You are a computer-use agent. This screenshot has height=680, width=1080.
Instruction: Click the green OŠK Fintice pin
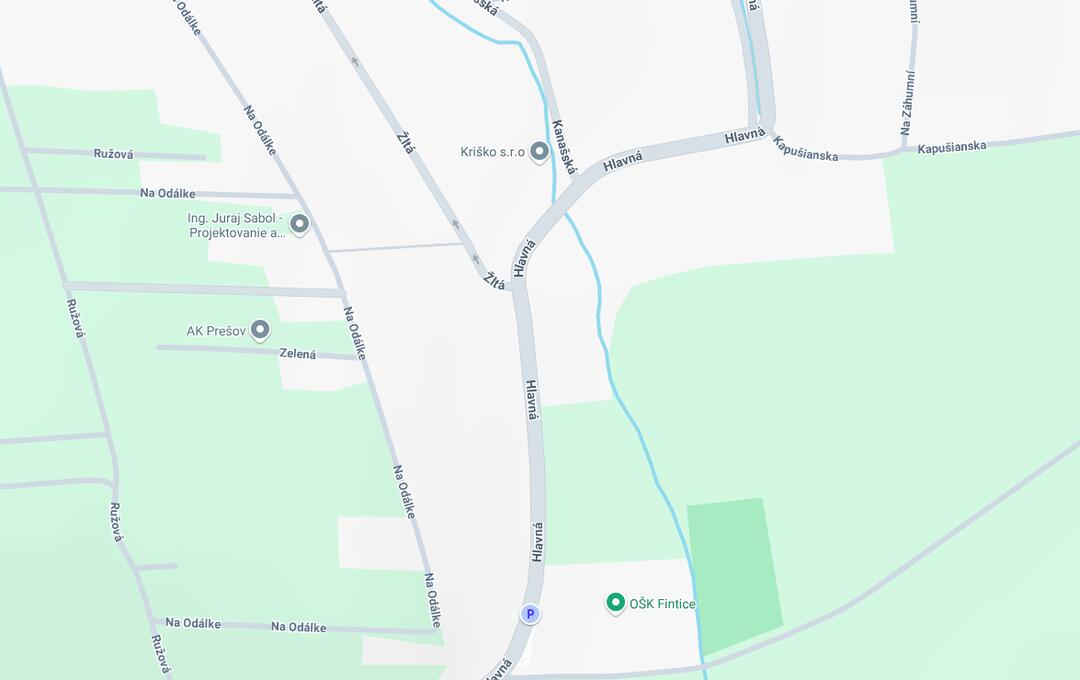tap(615, 603)
